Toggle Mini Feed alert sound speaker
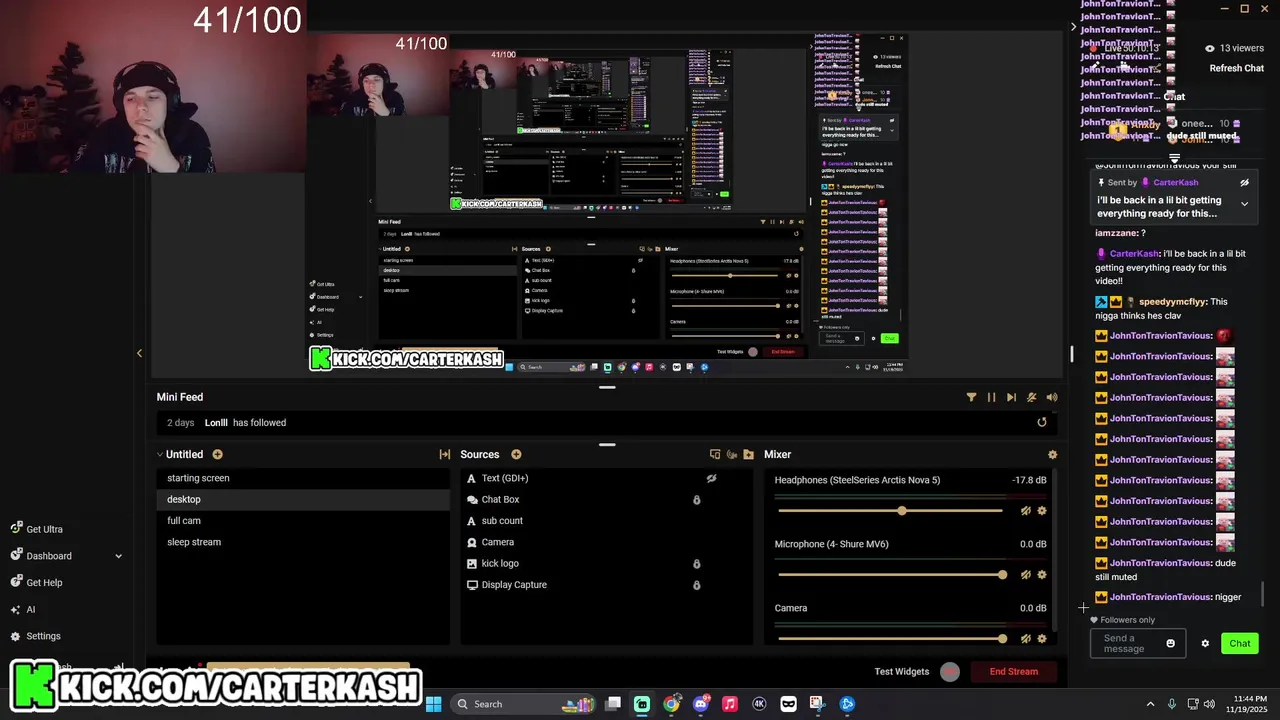The width and height of the screenshot is (1280, 720). (1052, 397)
